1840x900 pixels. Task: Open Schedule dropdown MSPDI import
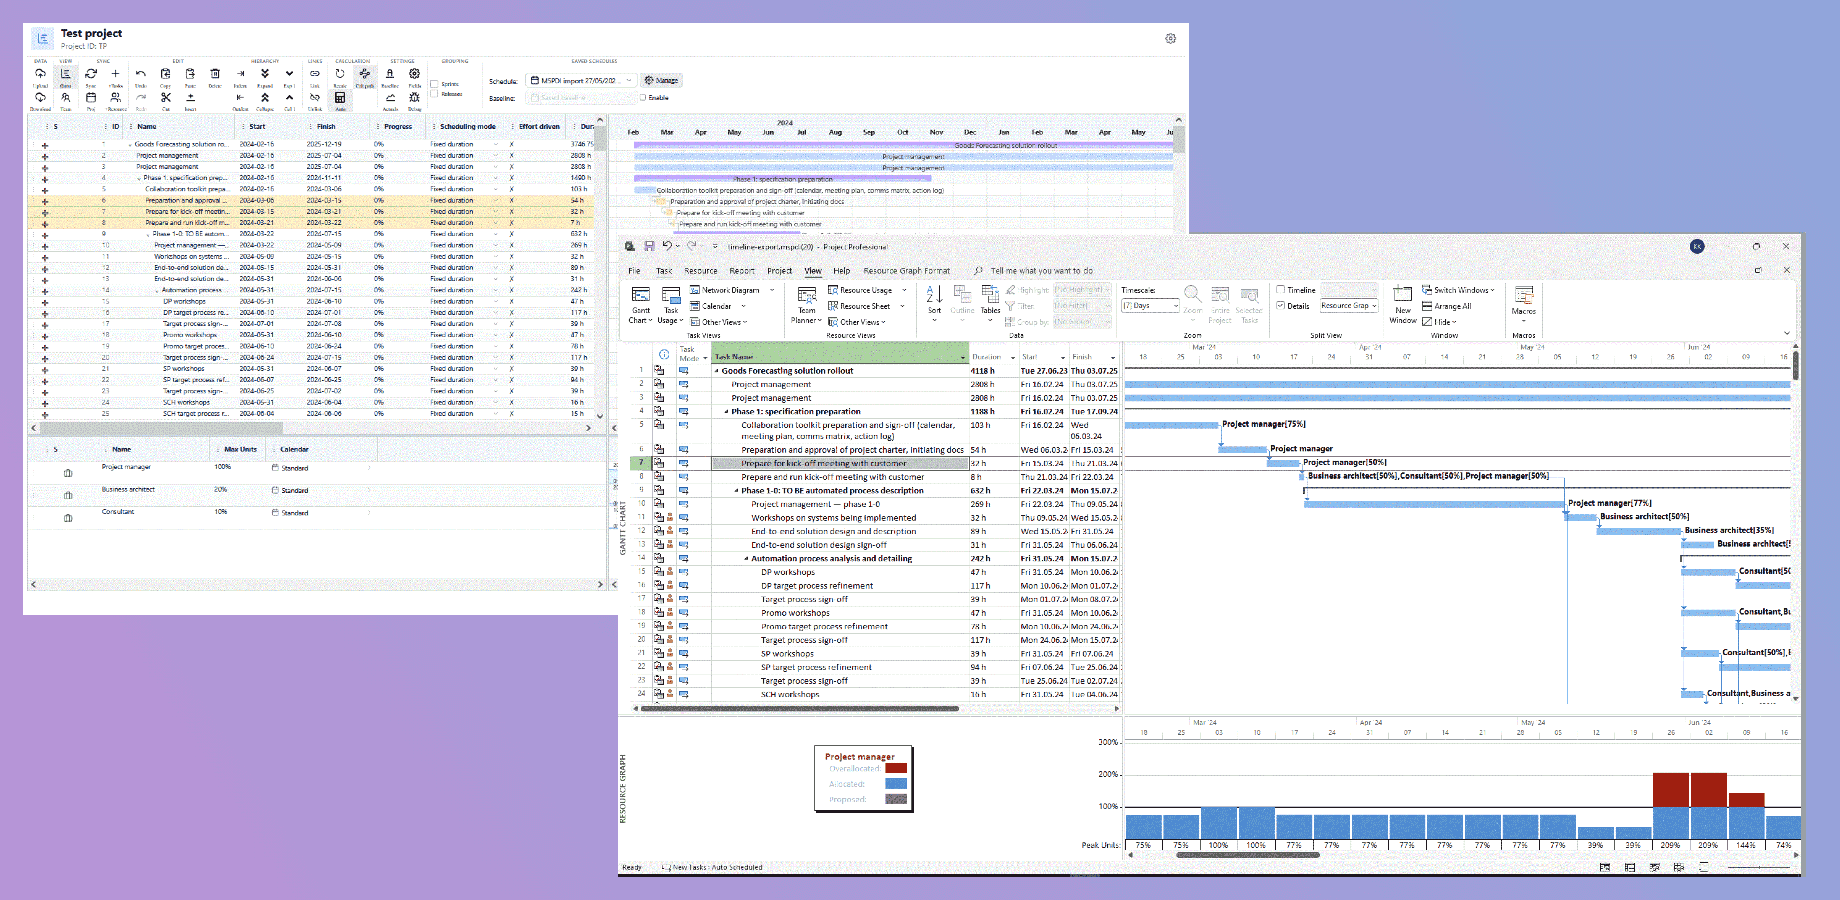(581, 80)
